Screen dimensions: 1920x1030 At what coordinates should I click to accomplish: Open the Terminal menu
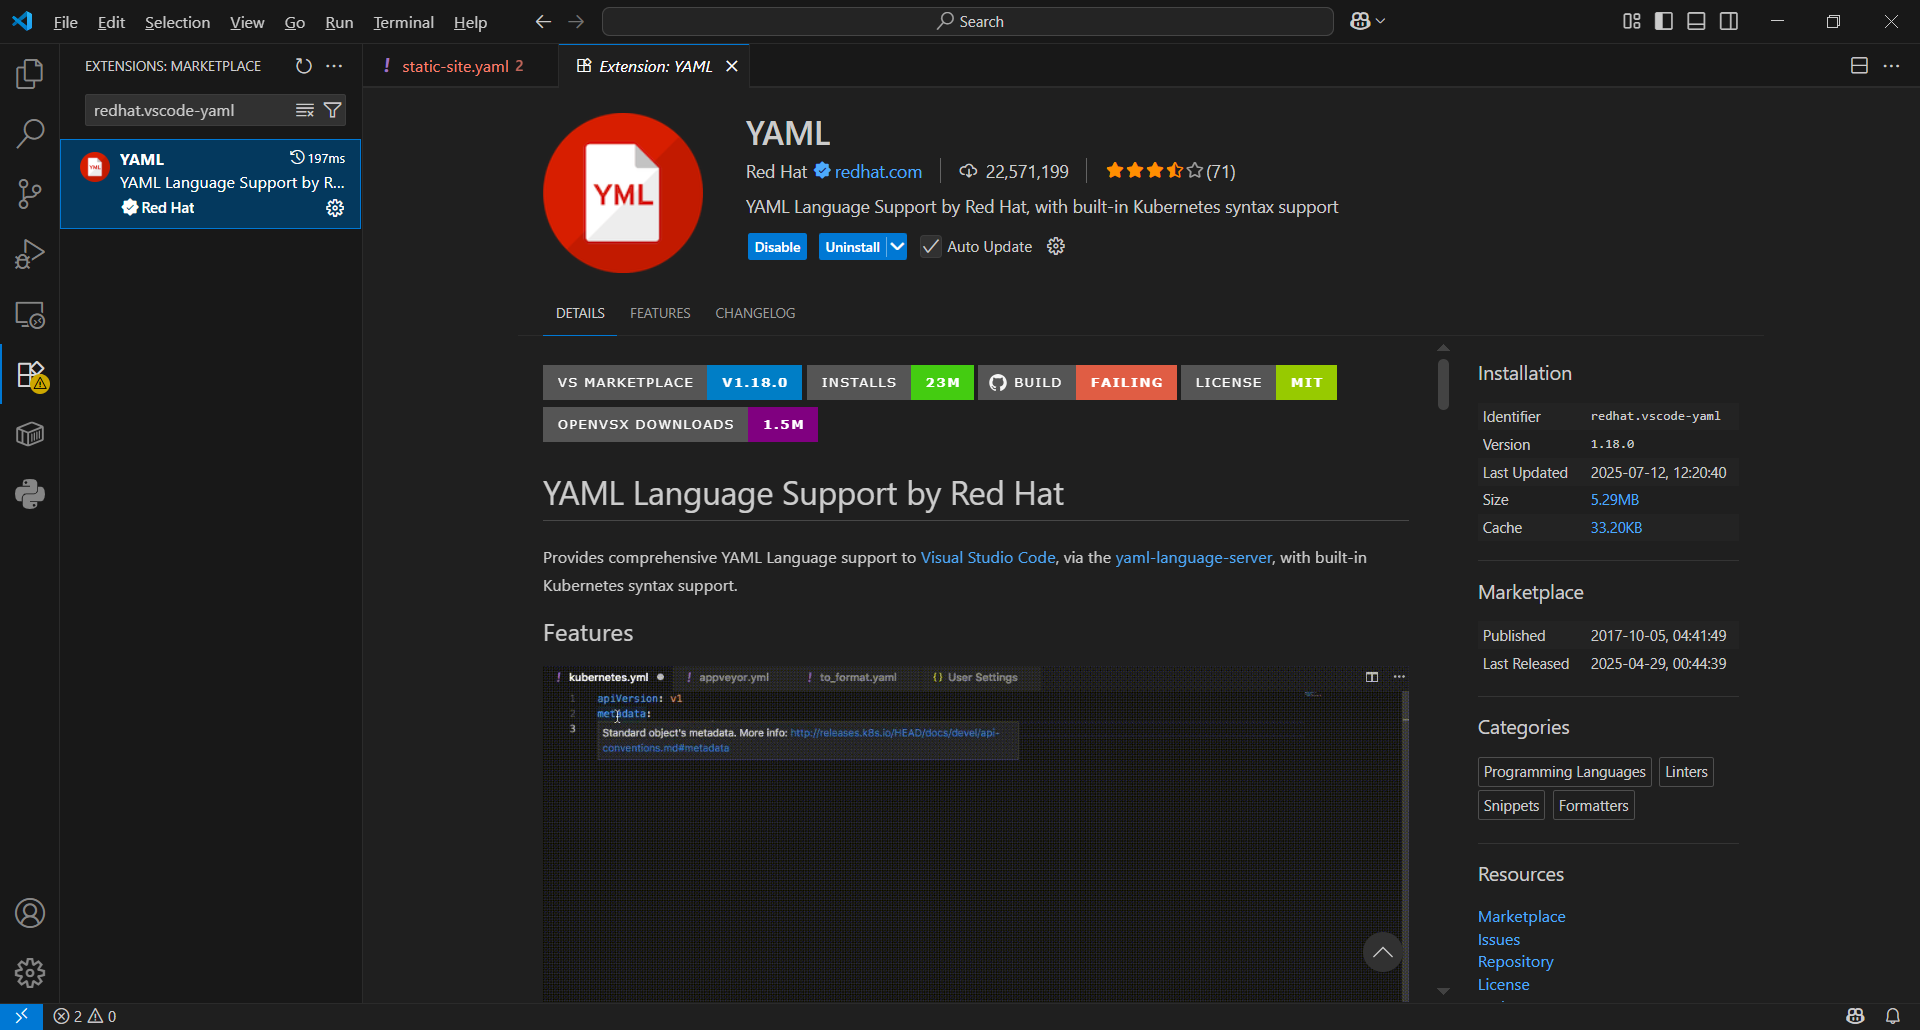[x=403, y=22]
